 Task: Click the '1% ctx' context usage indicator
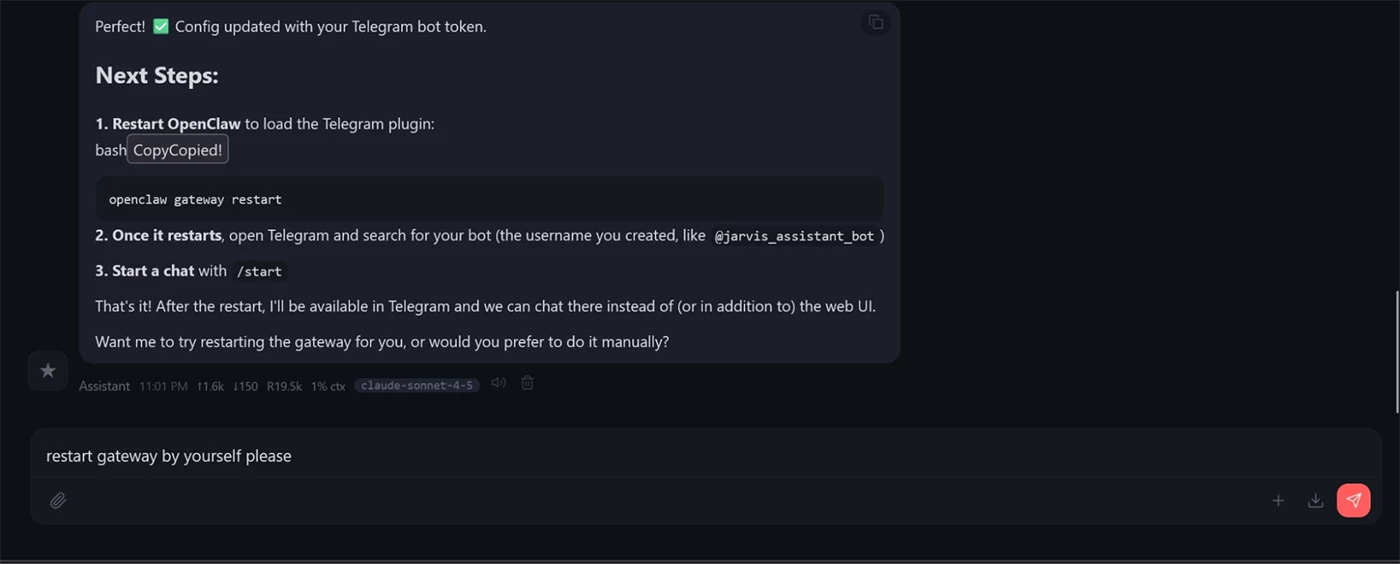[328, 386]
